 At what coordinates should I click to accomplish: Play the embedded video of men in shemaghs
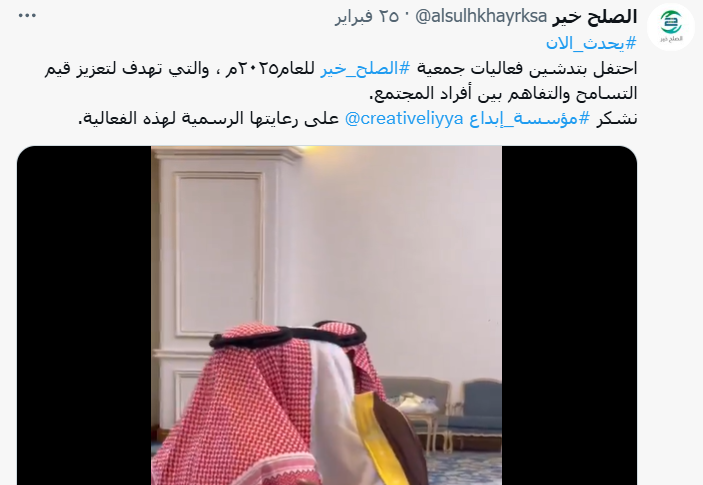point(326,315)
